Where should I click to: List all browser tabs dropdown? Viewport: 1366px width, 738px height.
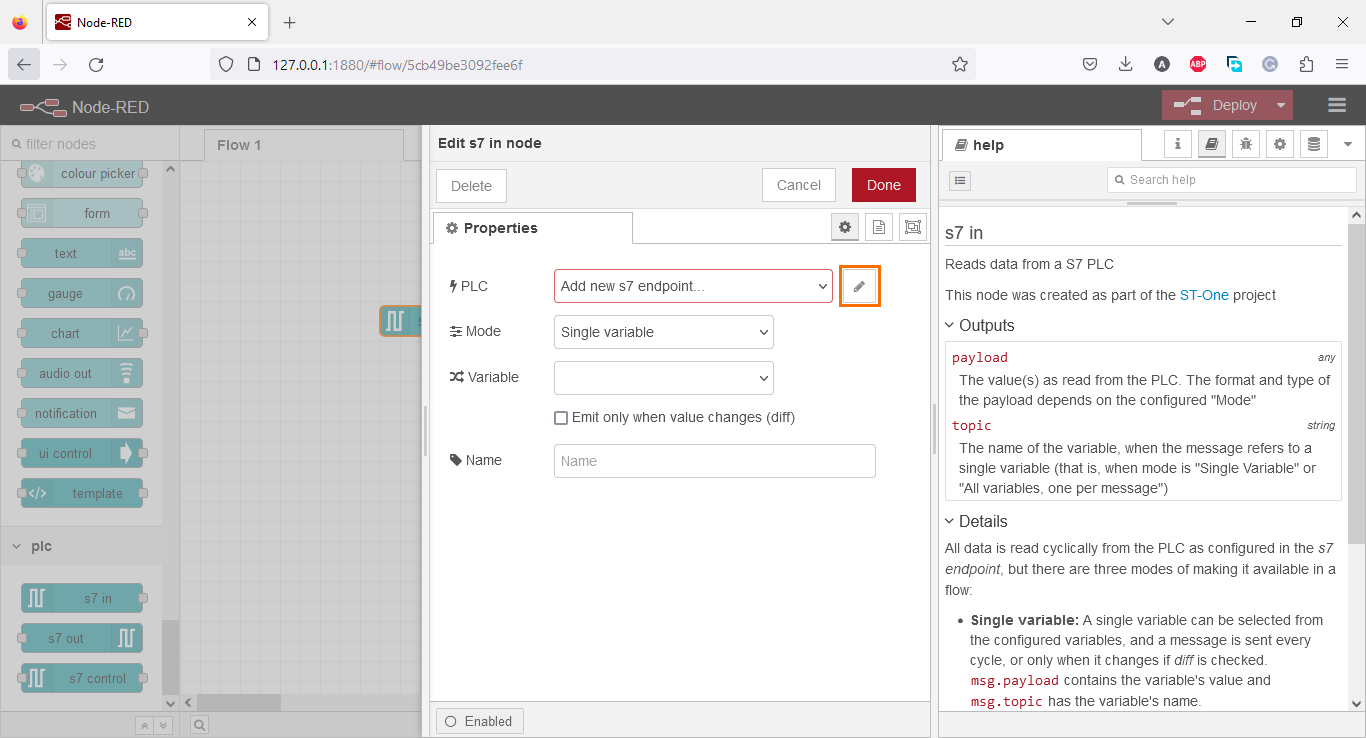1168,22
